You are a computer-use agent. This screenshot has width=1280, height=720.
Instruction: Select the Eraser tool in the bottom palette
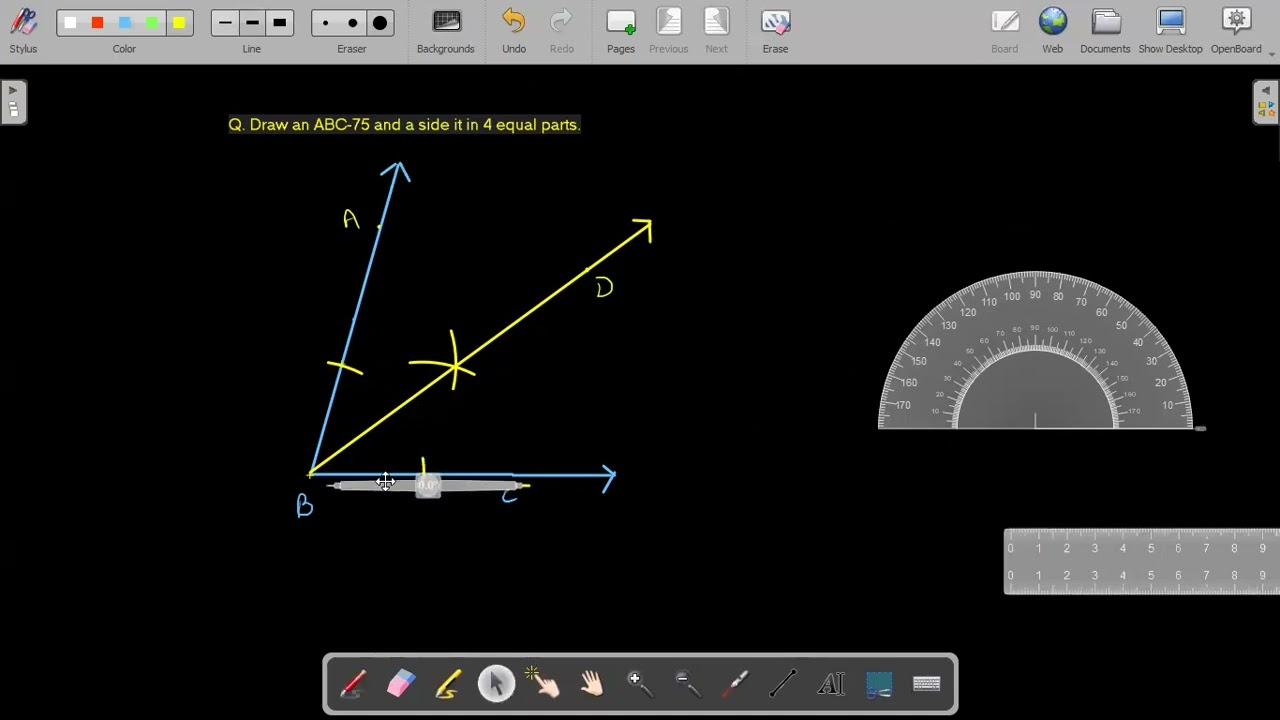(x=400, y=684)
